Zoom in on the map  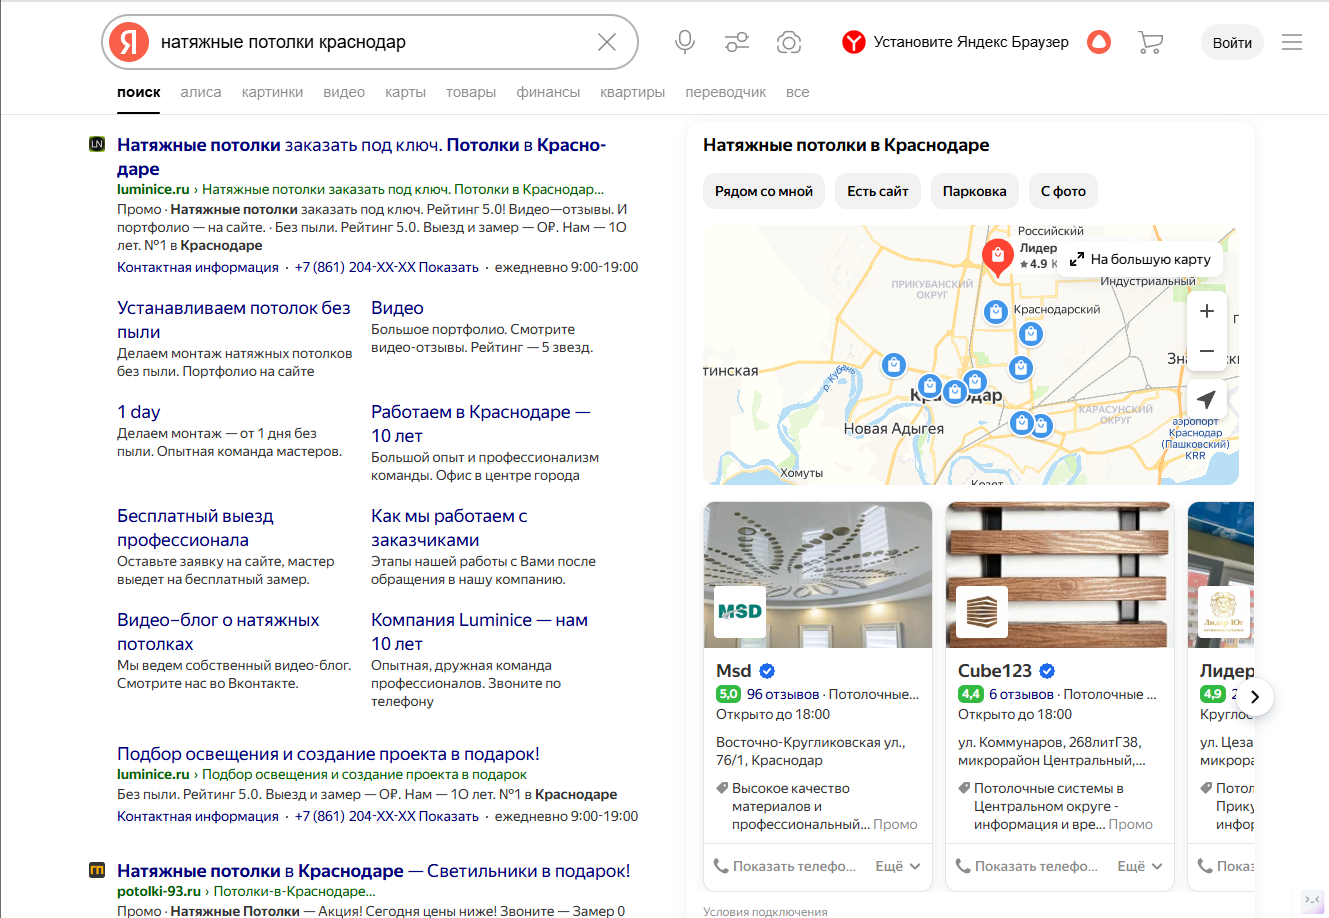tap(1207, 311)
